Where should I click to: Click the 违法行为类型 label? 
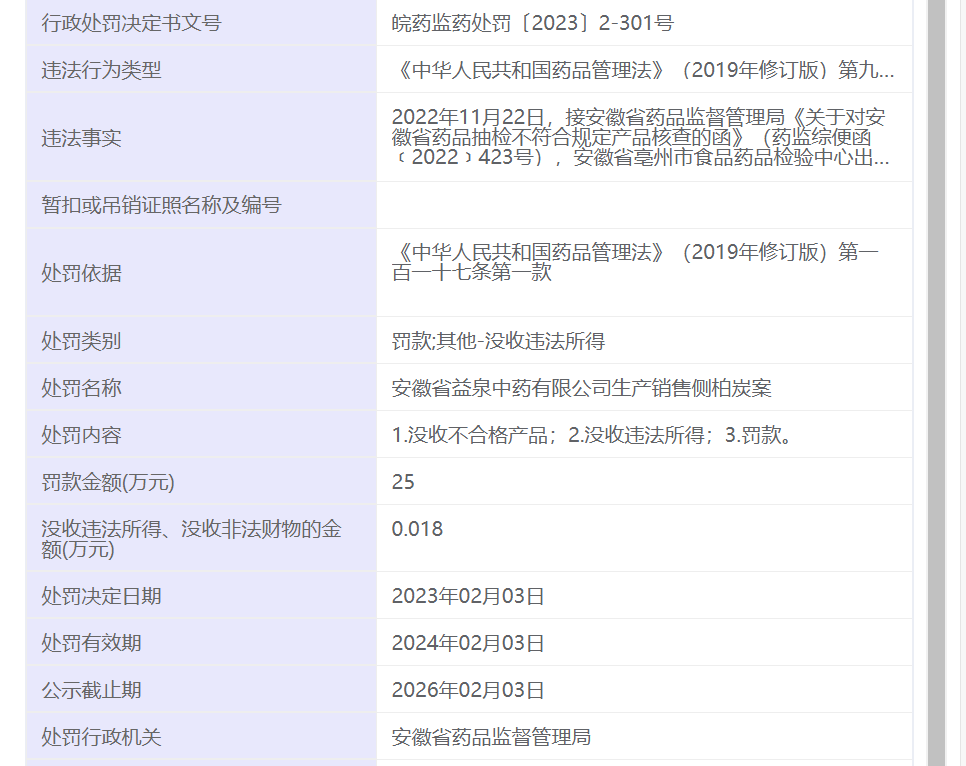pos(101,70)
